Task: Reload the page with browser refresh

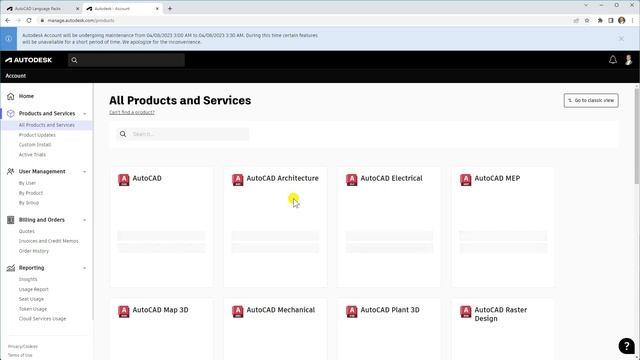Action: coord(29,20)
